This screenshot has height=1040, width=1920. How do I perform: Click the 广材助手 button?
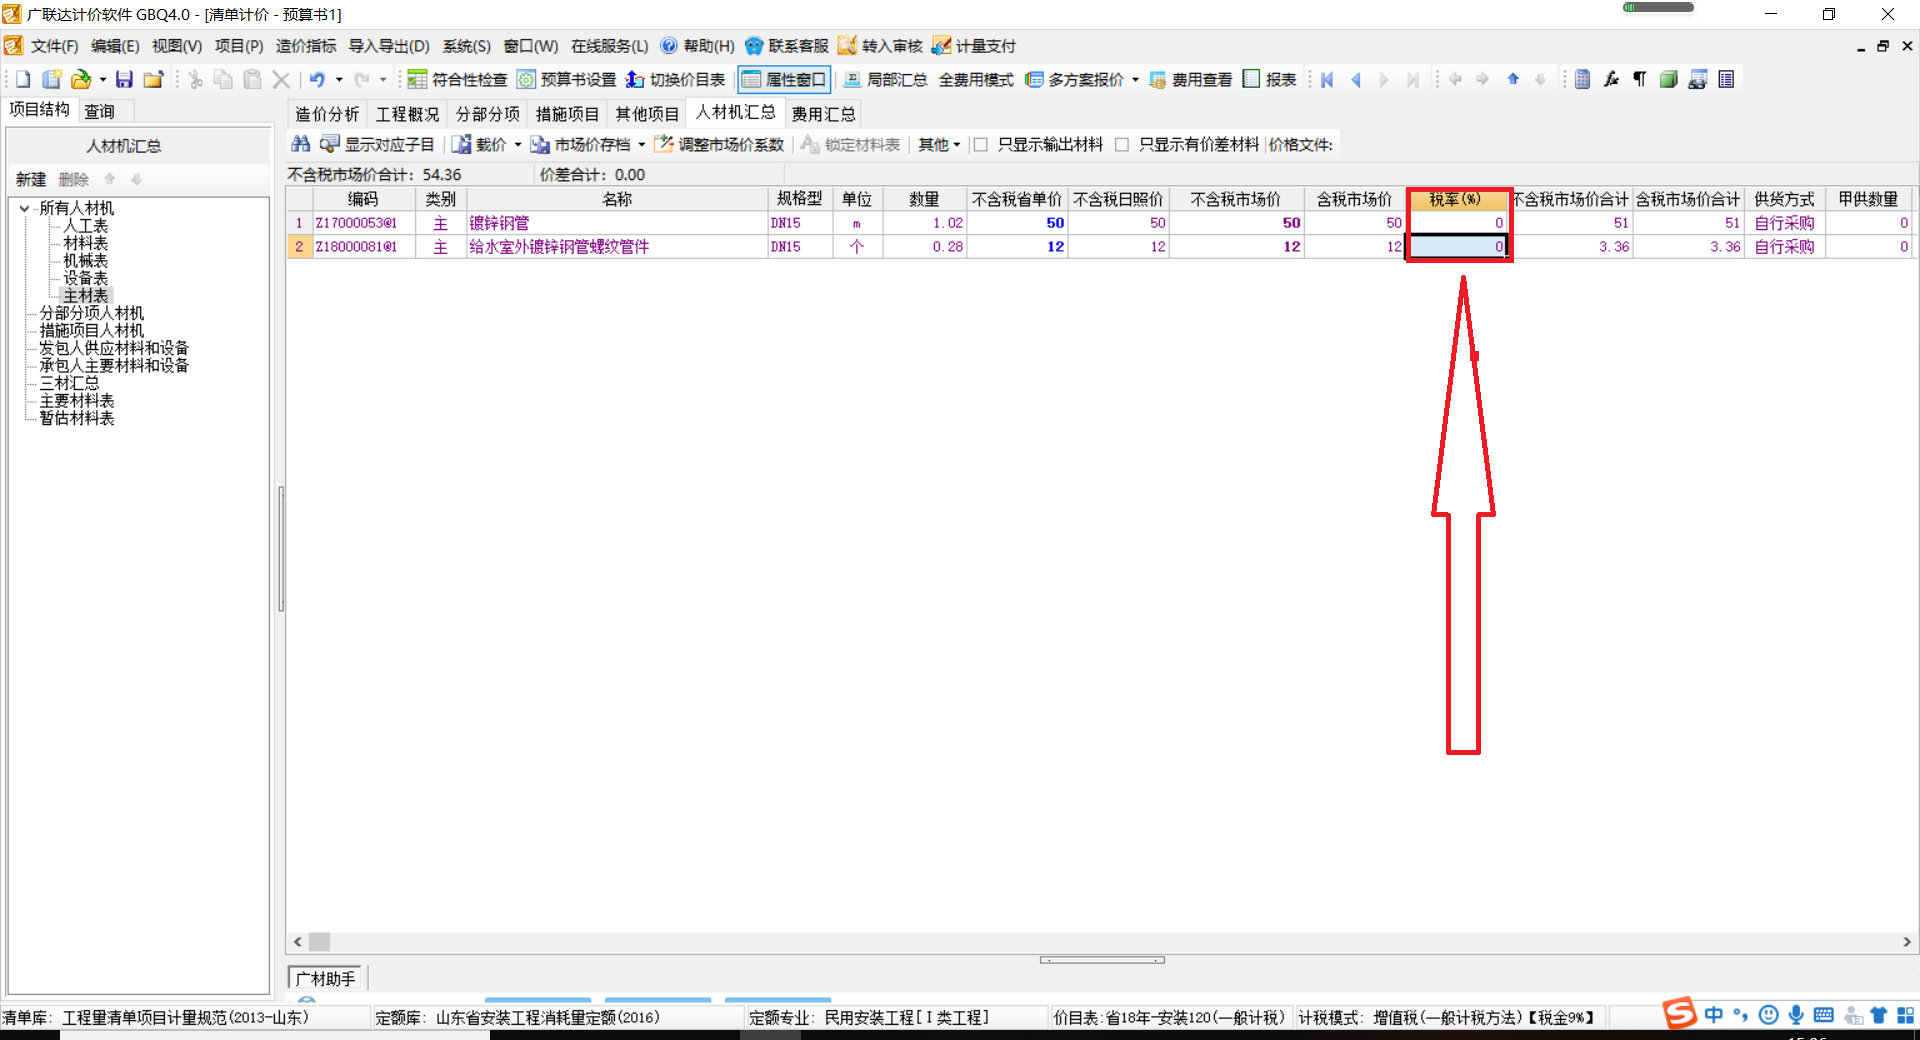(x=326, y=978)
